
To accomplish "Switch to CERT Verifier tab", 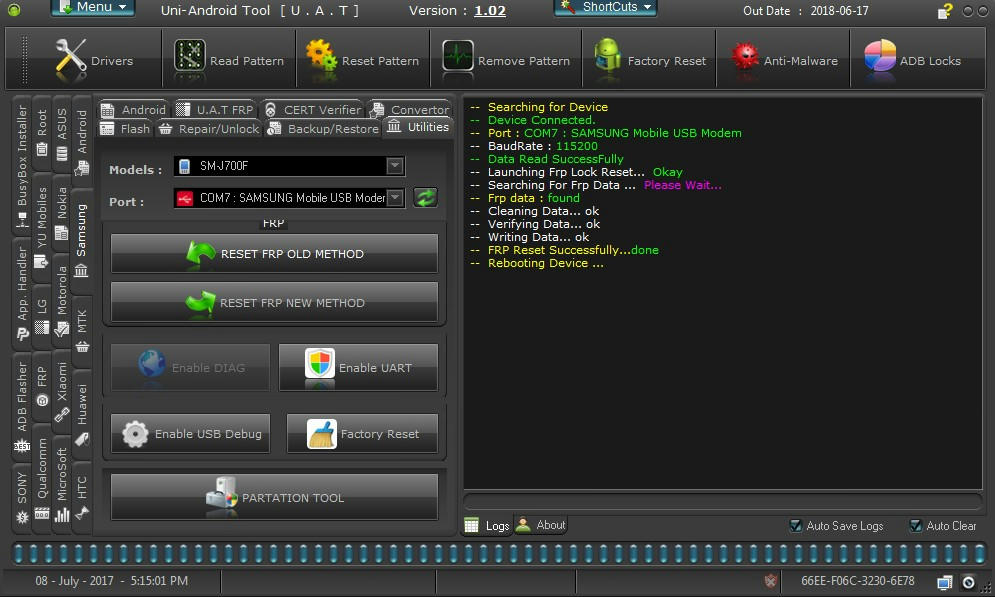I will [x=312, y=109].
